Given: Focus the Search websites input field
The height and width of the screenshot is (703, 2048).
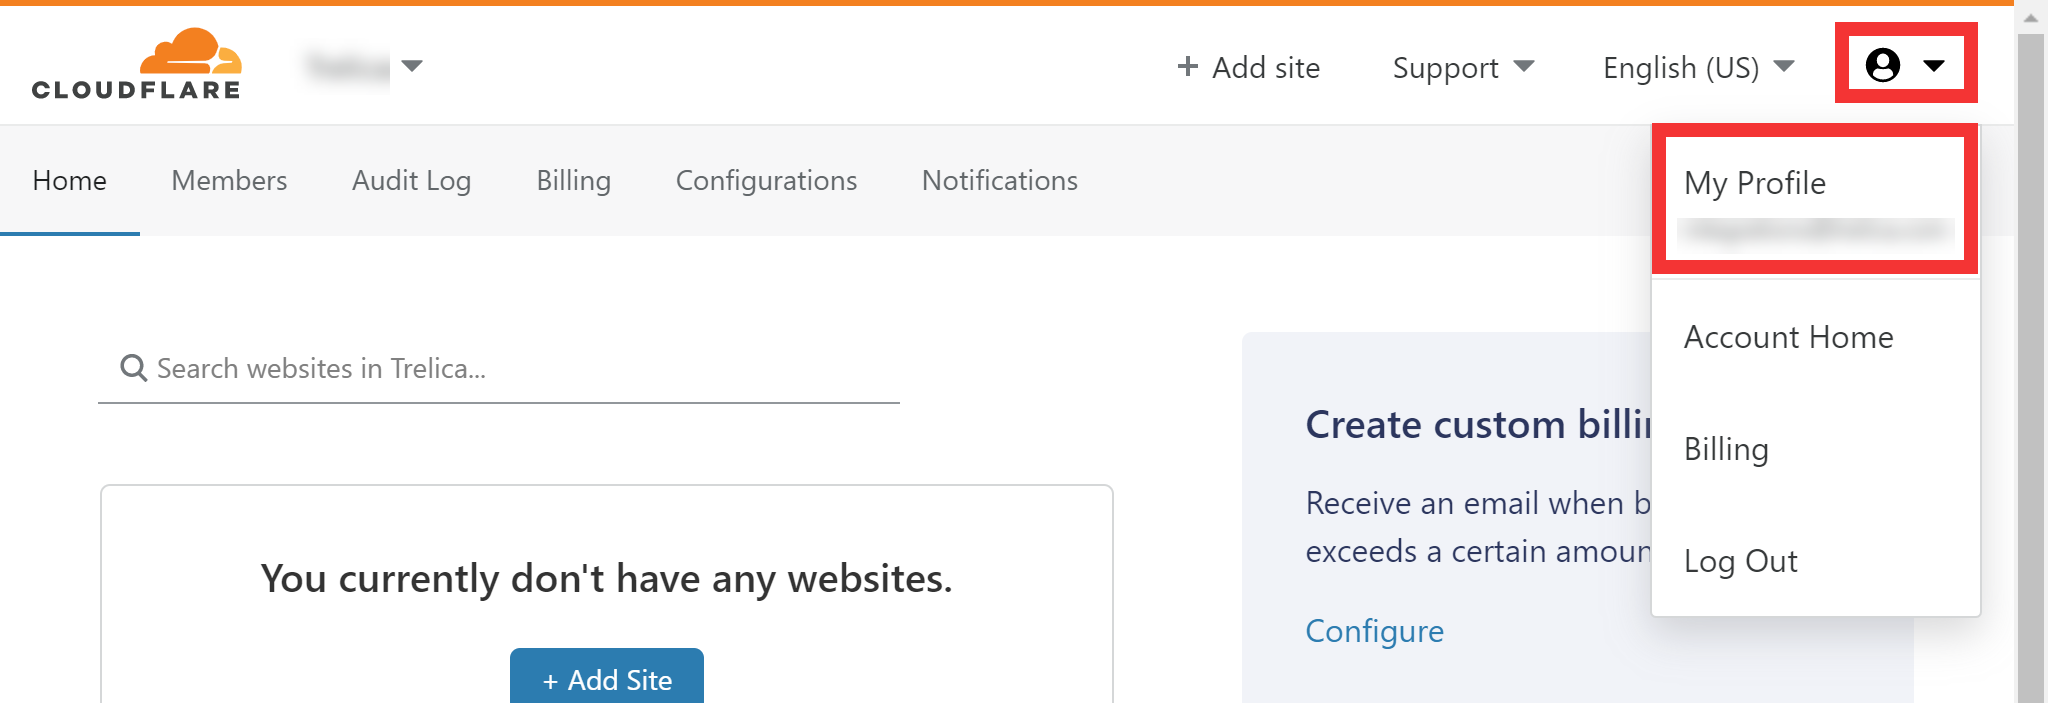Looking at the screenshot, I should [x=499, y=369].
